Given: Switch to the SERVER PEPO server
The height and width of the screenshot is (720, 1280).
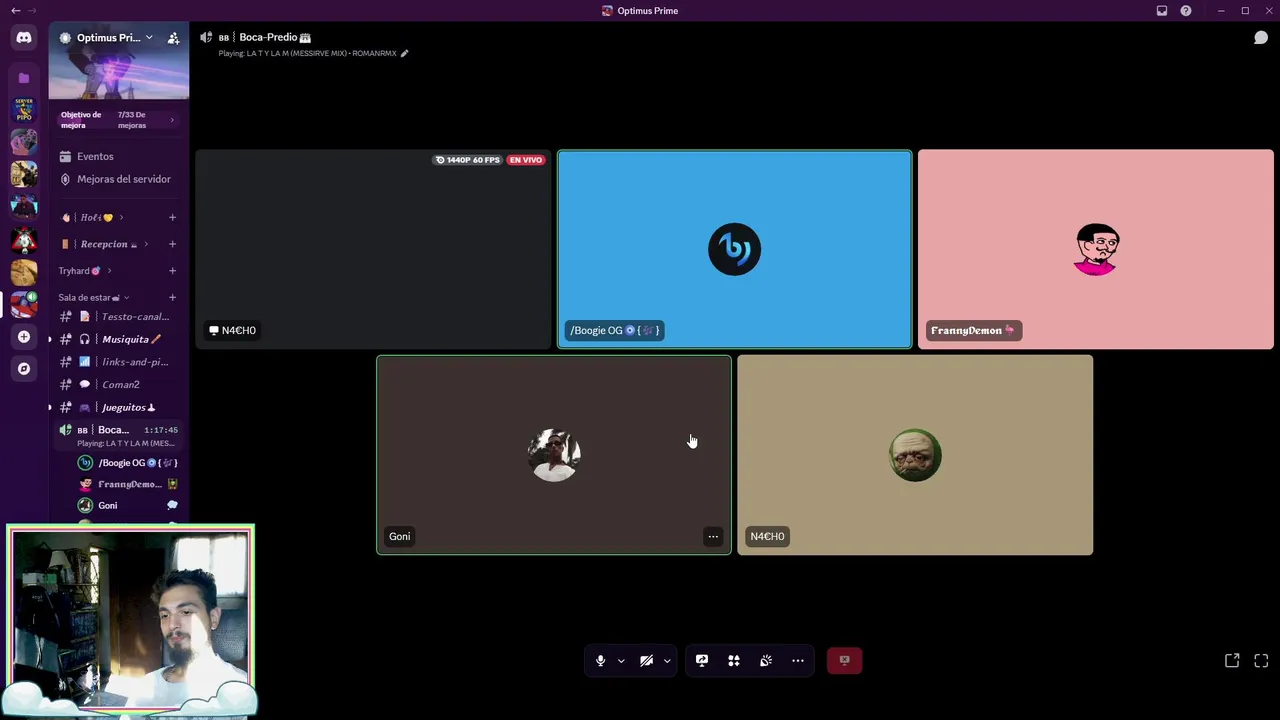Looking at the screenshot, I should [x=24, y=110].
